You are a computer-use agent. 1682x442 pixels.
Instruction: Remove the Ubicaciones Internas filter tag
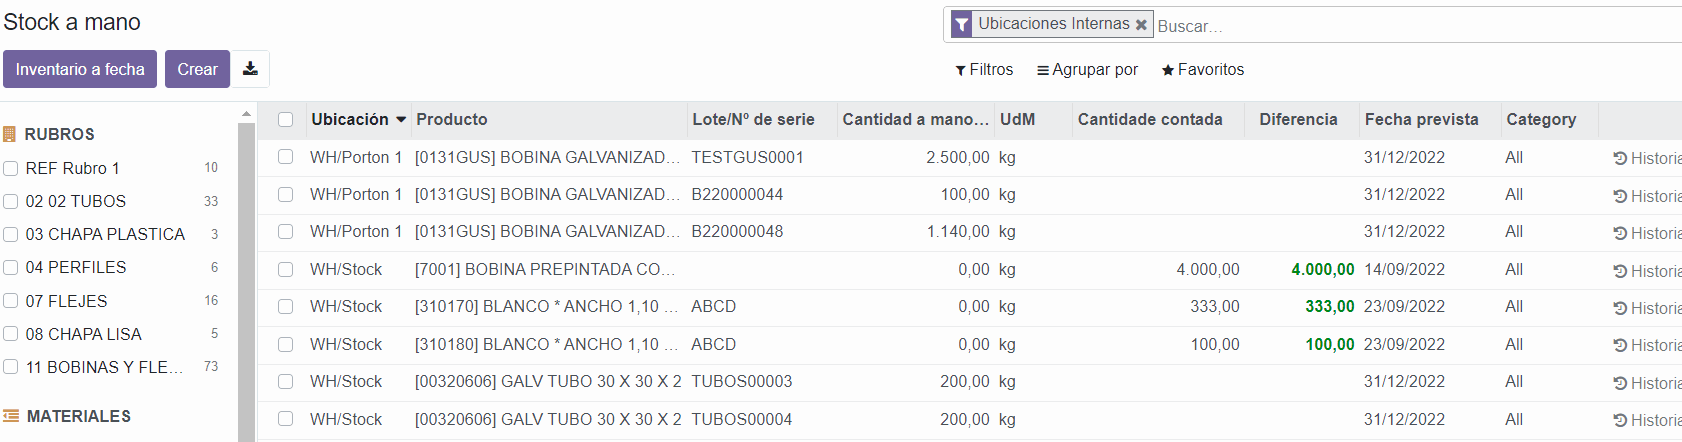(x=1141, y=24)
